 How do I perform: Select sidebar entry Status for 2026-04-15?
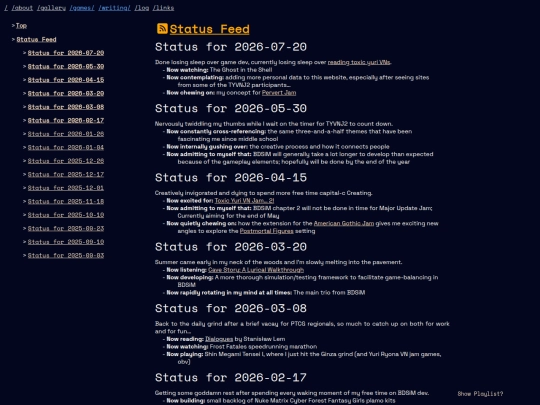point(66,80)
